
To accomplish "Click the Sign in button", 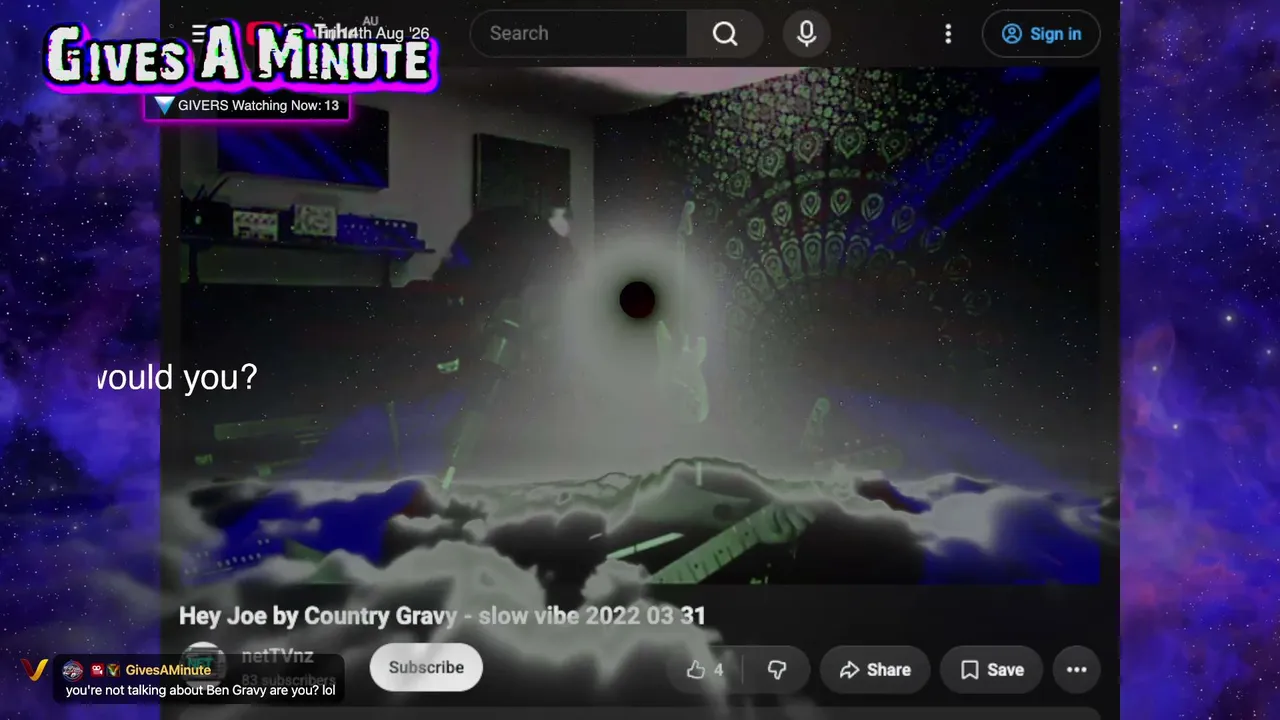I will [1041, 34].
